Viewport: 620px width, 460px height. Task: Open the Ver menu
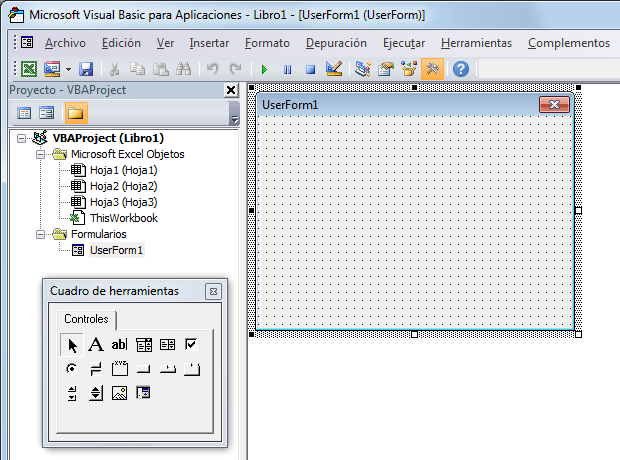(165, 43)
